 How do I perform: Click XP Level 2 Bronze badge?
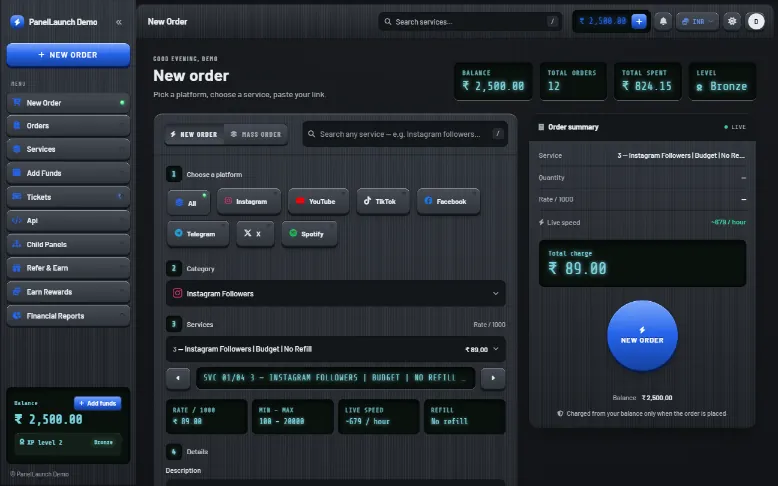pyautogui.click(x=66, y=442)
